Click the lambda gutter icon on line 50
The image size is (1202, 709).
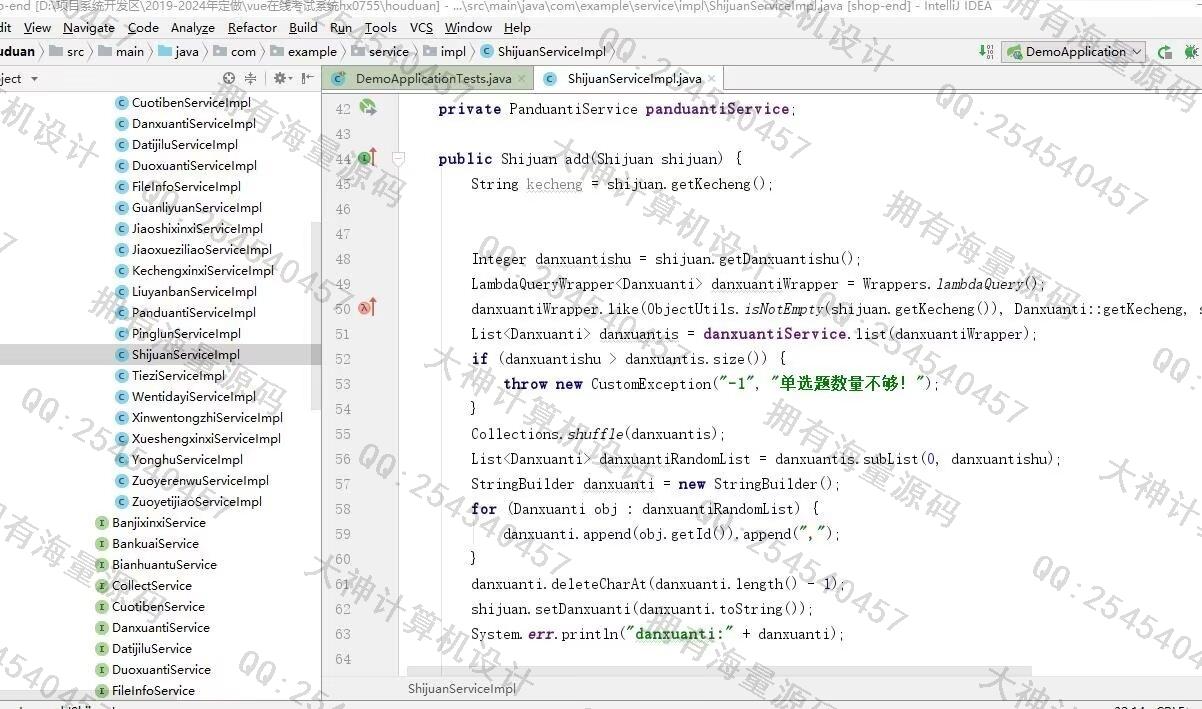pyautogui.click(x=367, y=308)
